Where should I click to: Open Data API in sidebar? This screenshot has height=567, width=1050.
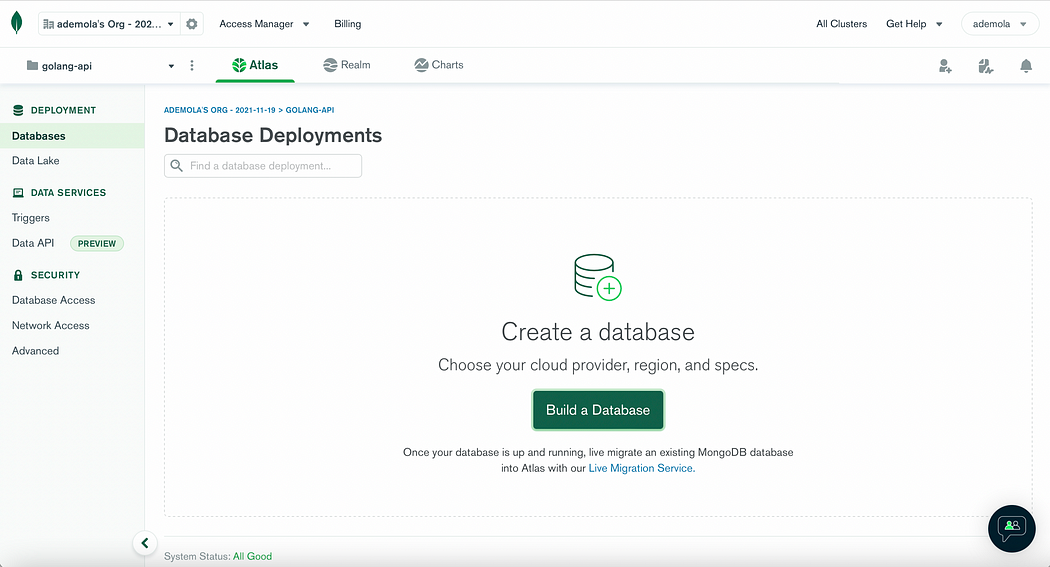pyautogui.click(x=33, y=243)
